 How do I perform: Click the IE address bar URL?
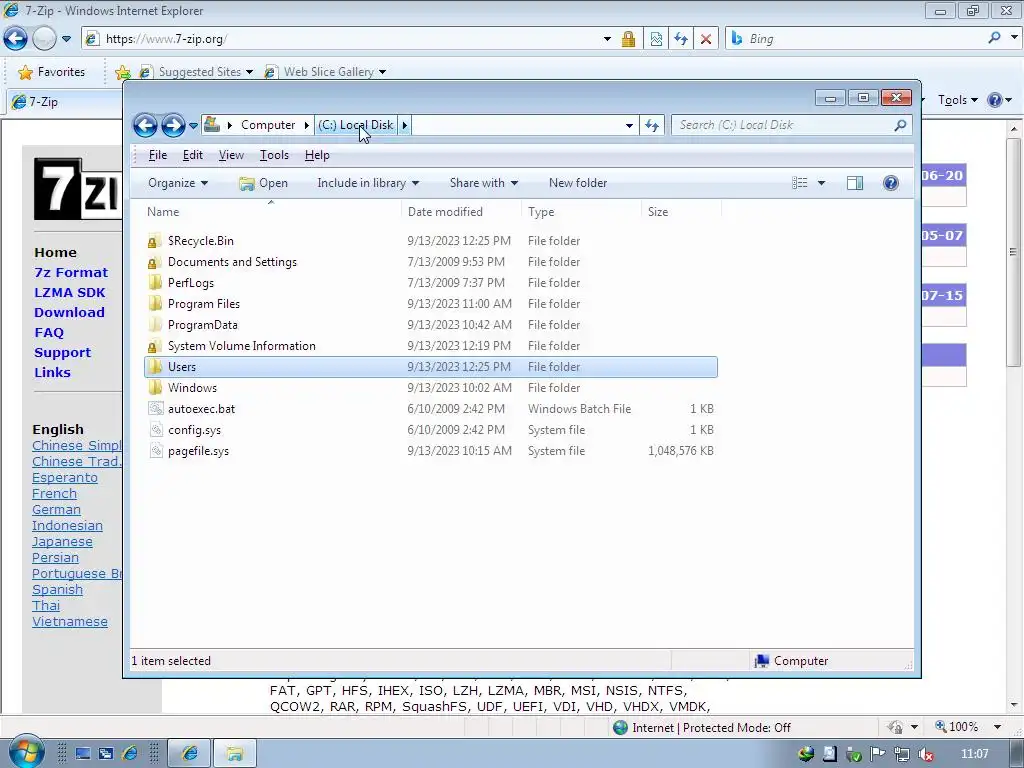coord(167,39)
